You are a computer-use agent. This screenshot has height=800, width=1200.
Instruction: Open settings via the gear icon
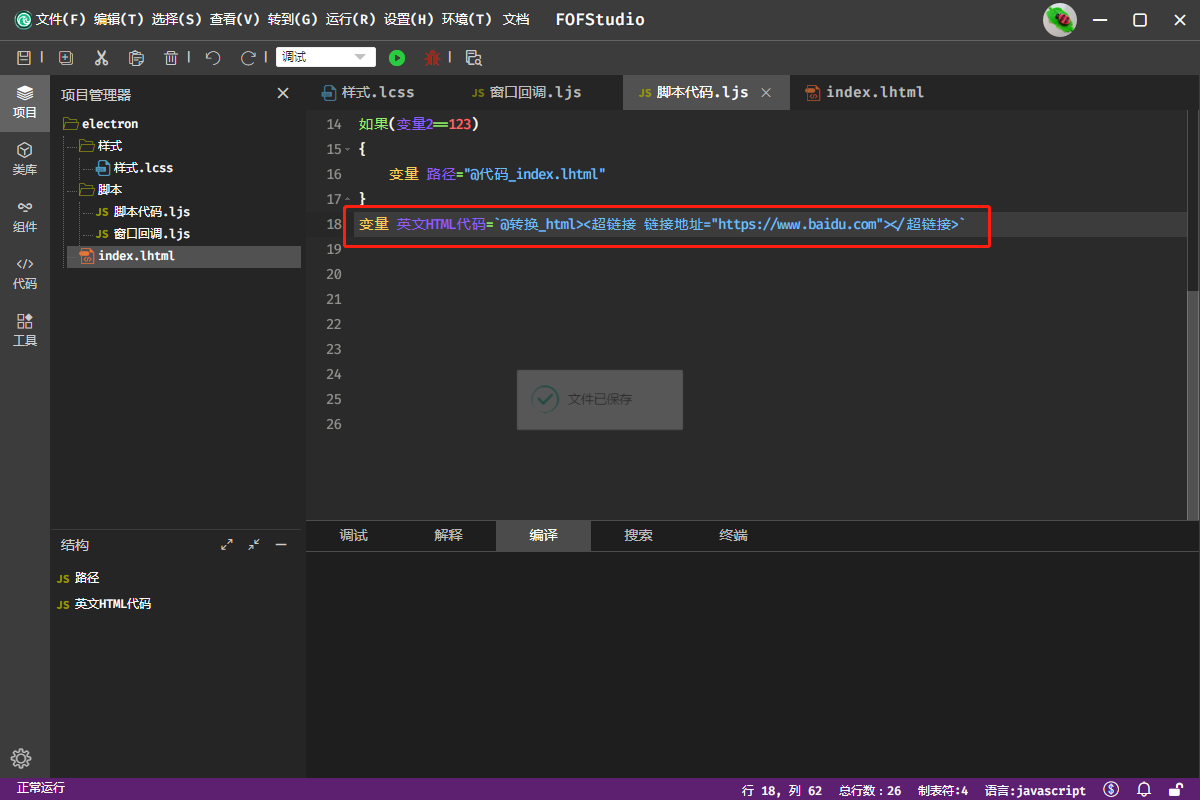coord(21,758)
